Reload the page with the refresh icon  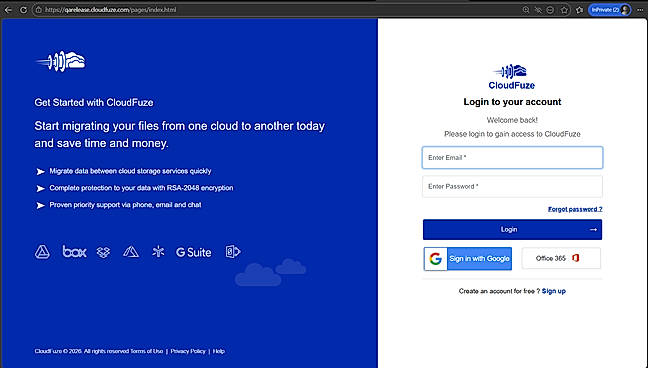pos(23,10)
